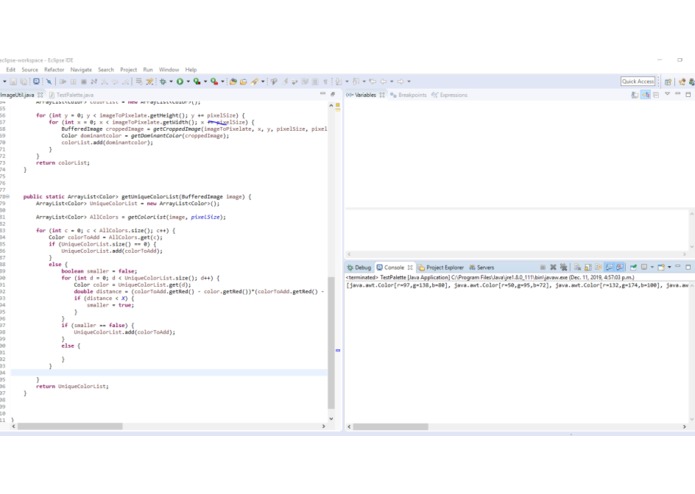Open the Project menu
Screen dimensions: 695x494
[x=129, y=70]
